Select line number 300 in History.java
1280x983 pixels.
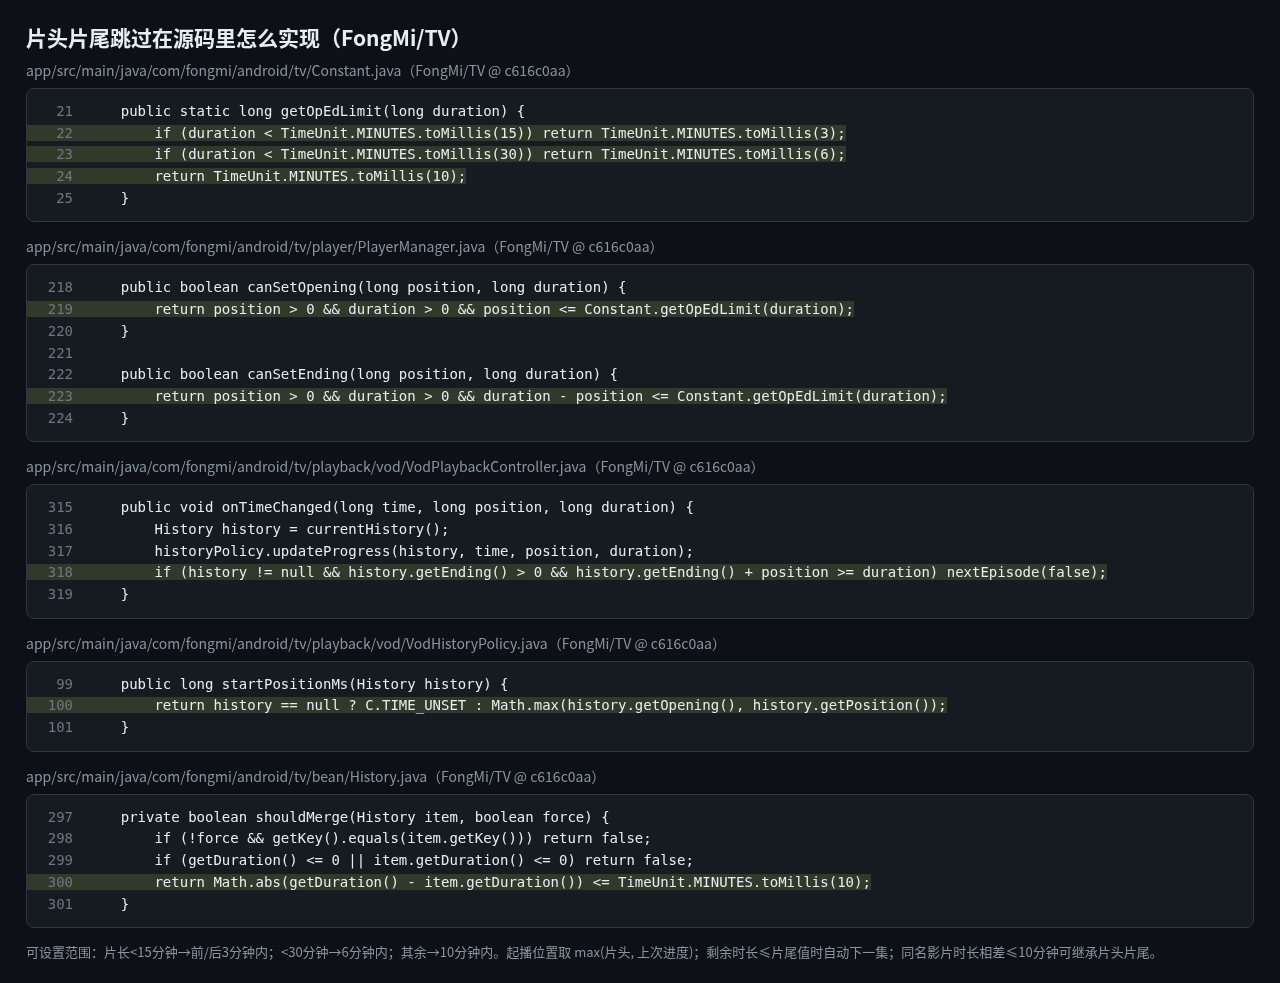coord(60,882)
